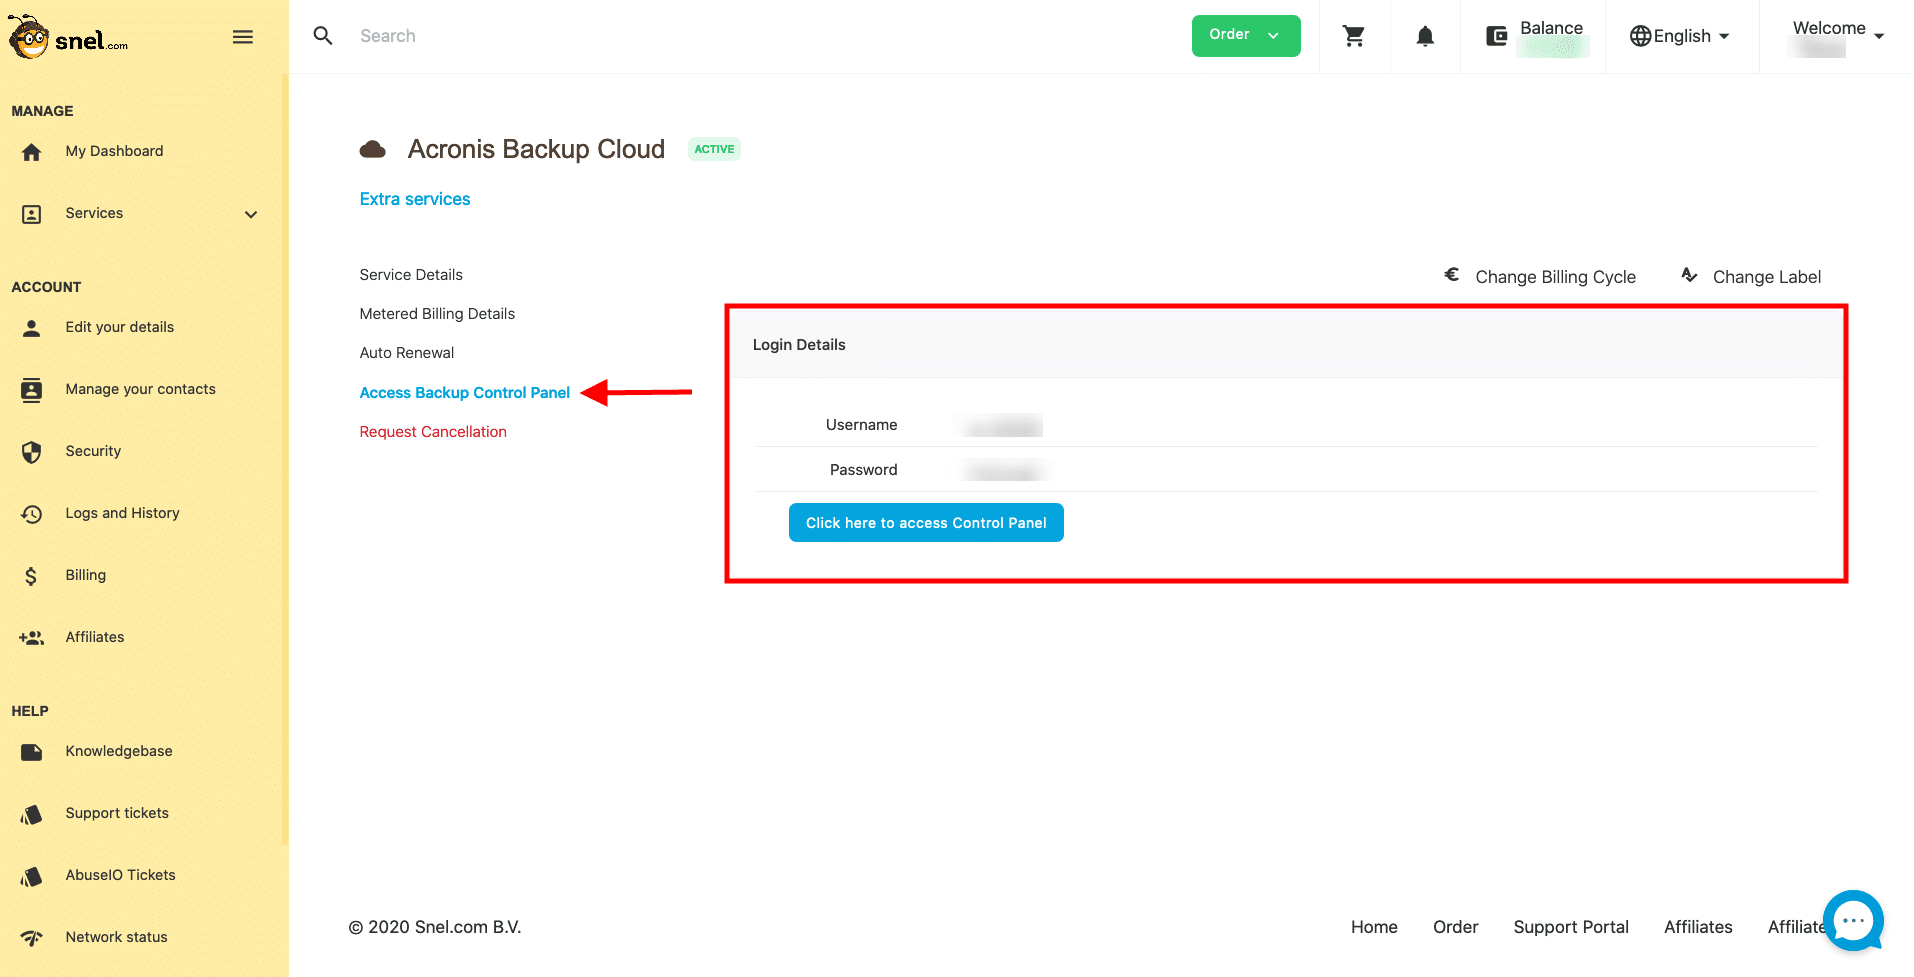
Task: Click the Security shield icon
Action: pos(32,452)
